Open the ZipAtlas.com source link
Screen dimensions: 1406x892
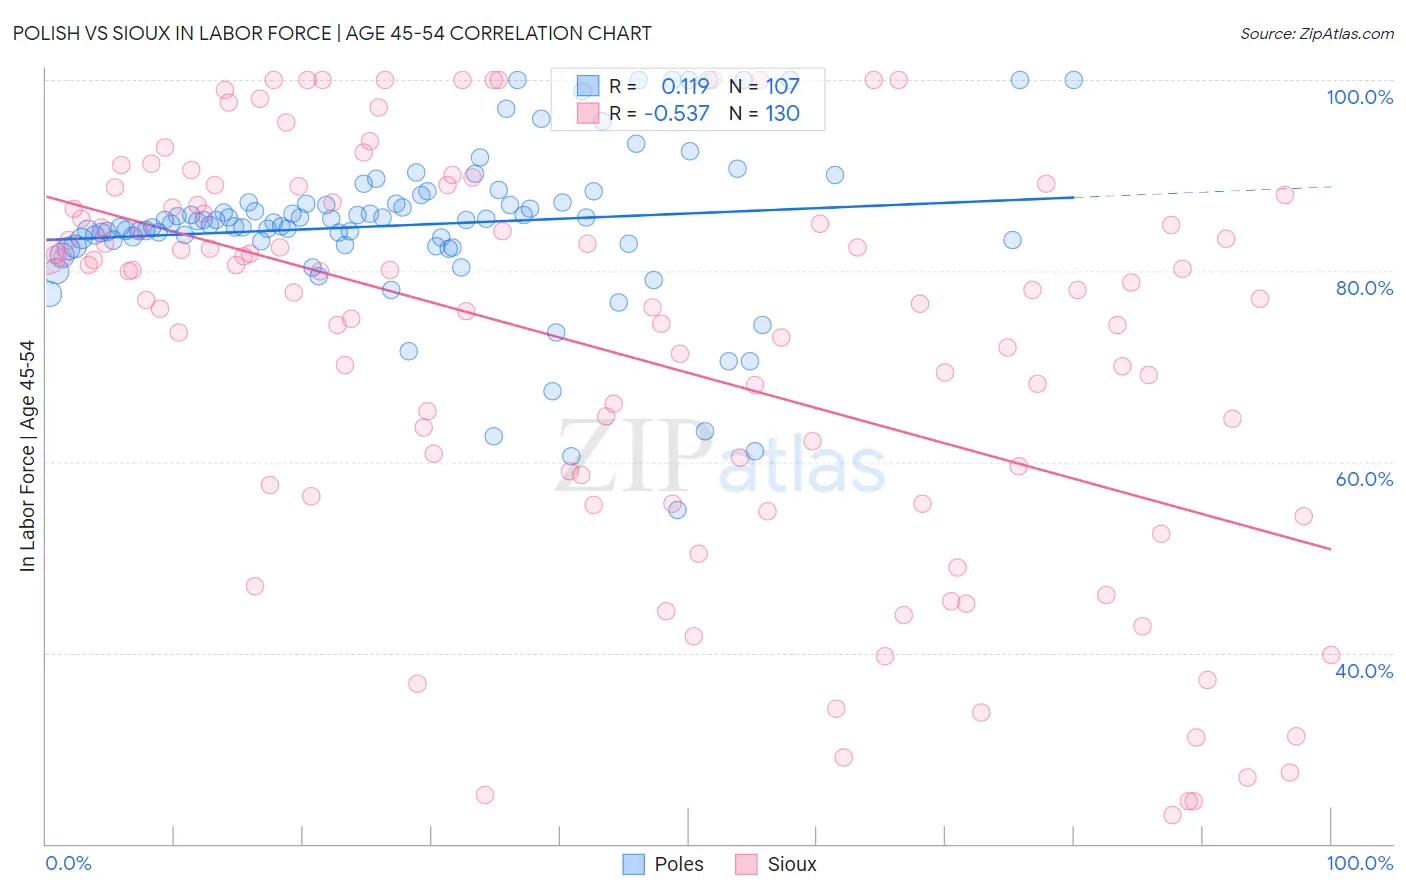click(x=1317, y=33)
